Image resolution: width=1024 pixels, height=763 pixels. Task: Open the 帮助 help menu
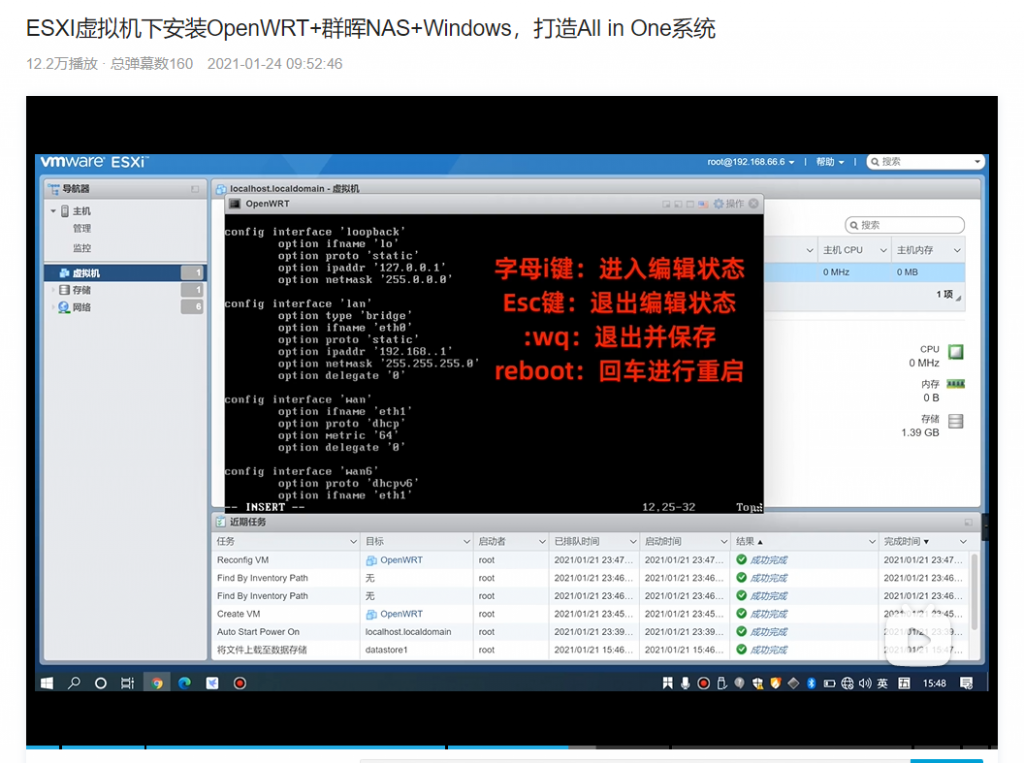830,162
